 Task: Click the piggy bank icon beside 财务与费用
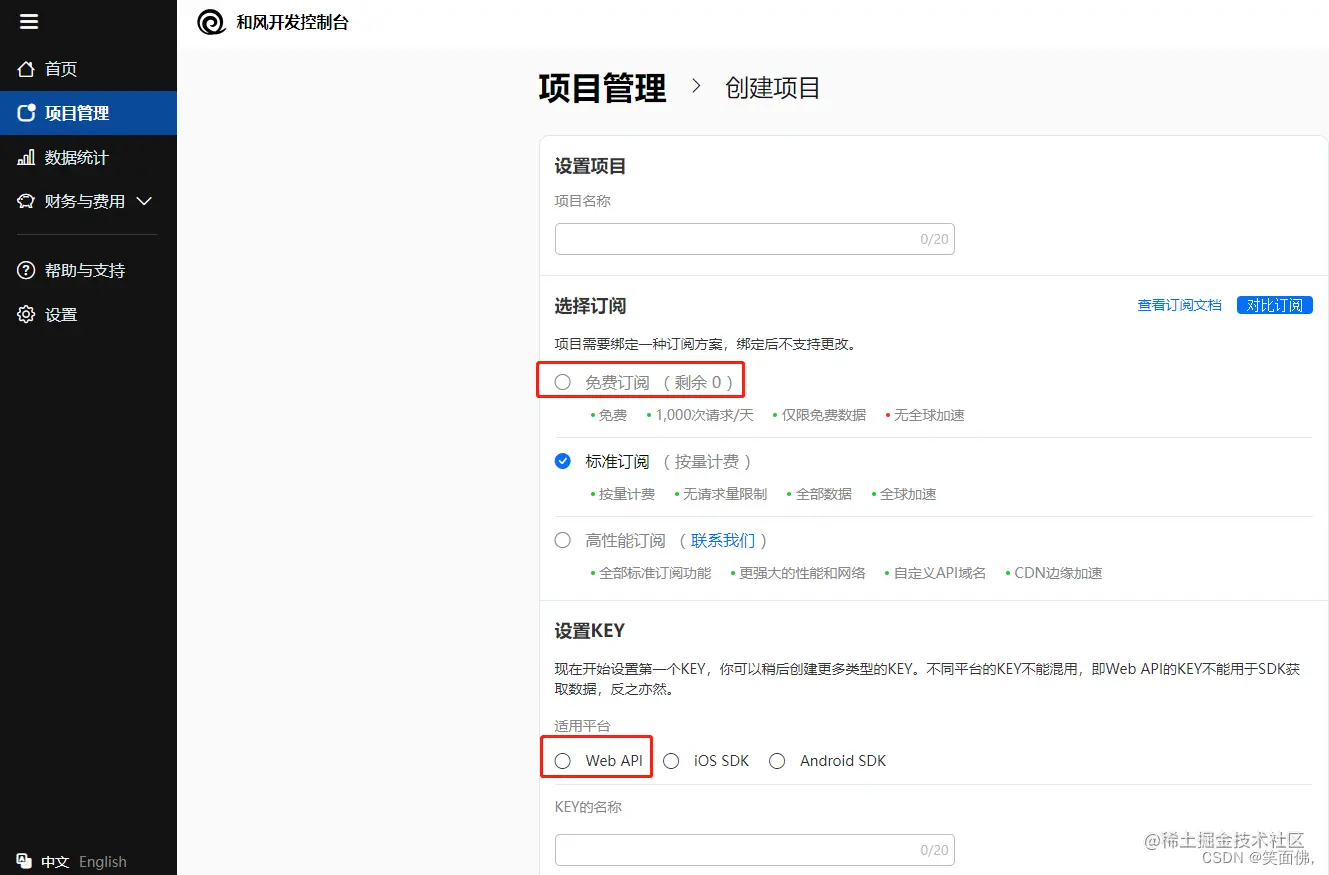pos(26,201)
